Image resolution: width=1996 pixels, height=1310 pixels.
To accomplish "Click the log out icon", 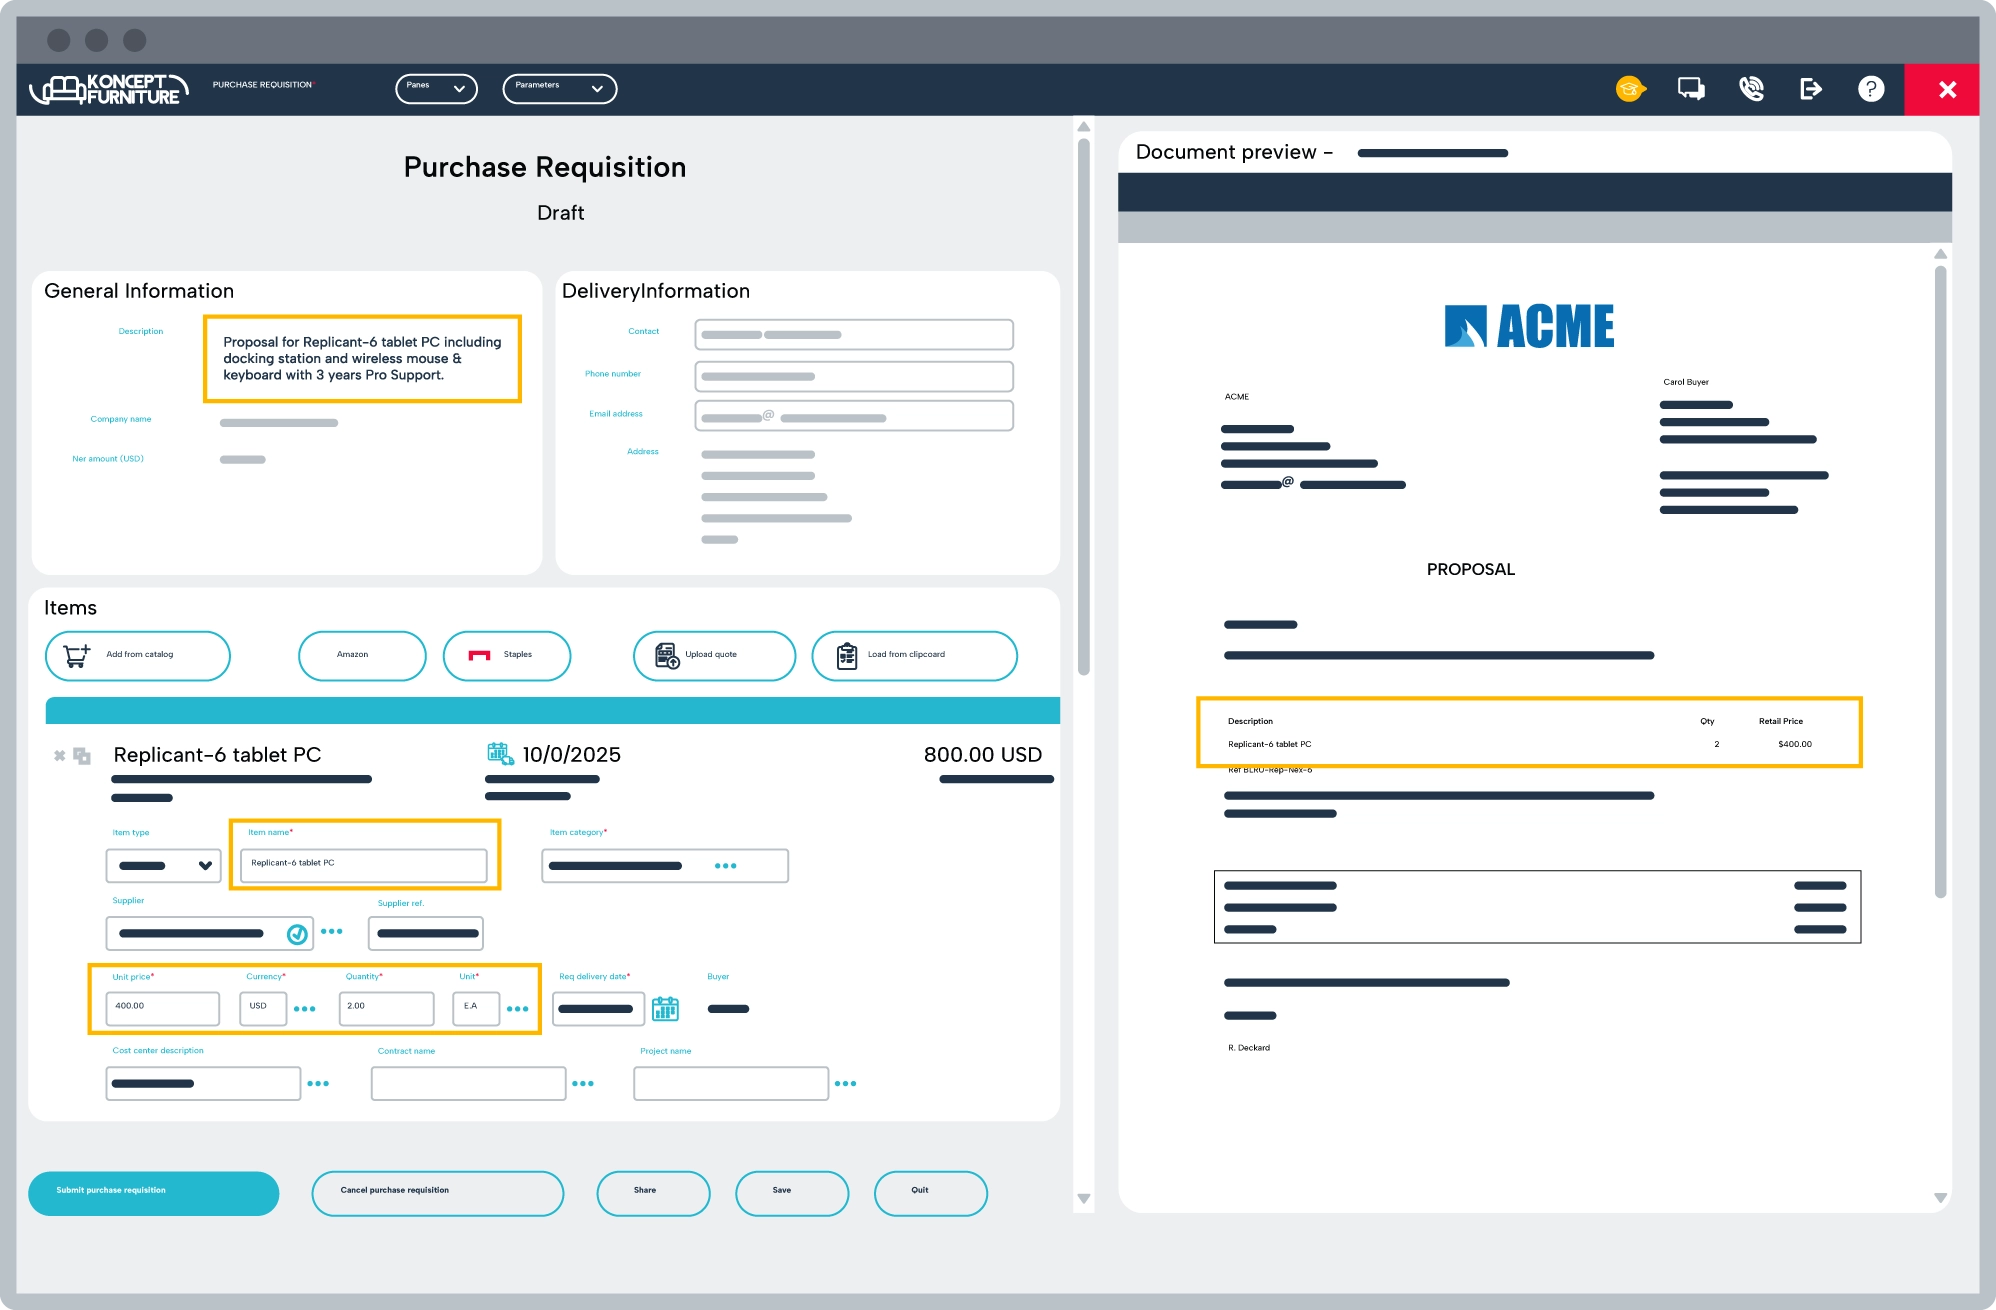I will click(x=1811, y=89).
